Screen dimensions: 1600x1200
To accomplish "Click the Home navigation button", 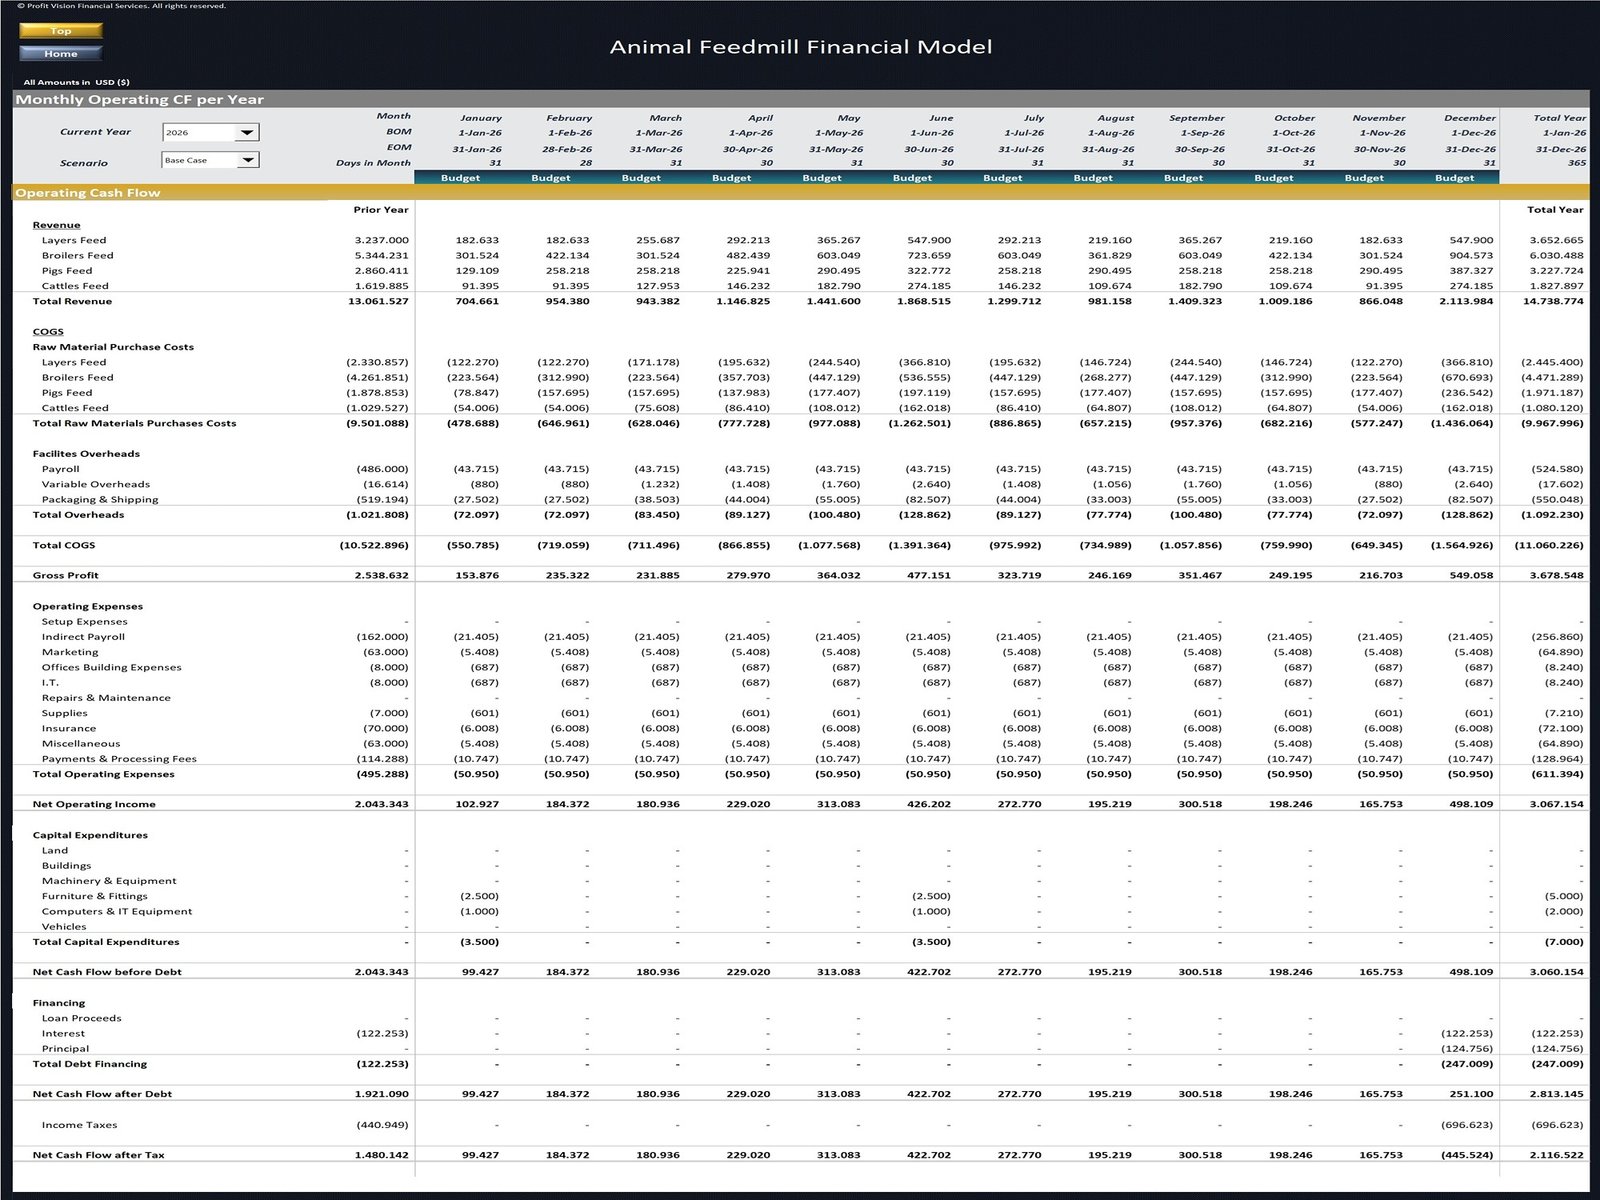I will tap(60, 53).
